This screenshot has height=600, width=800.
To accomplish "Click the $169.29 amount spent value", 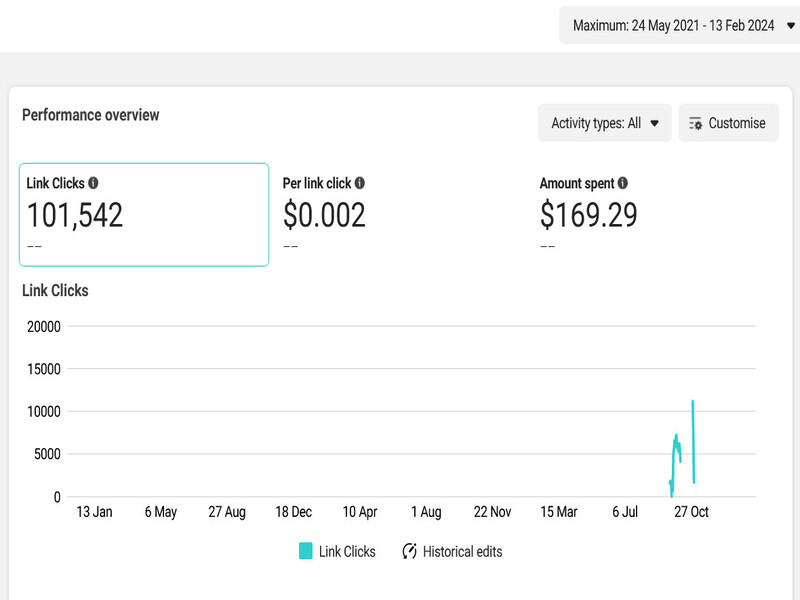I will 588,215.
